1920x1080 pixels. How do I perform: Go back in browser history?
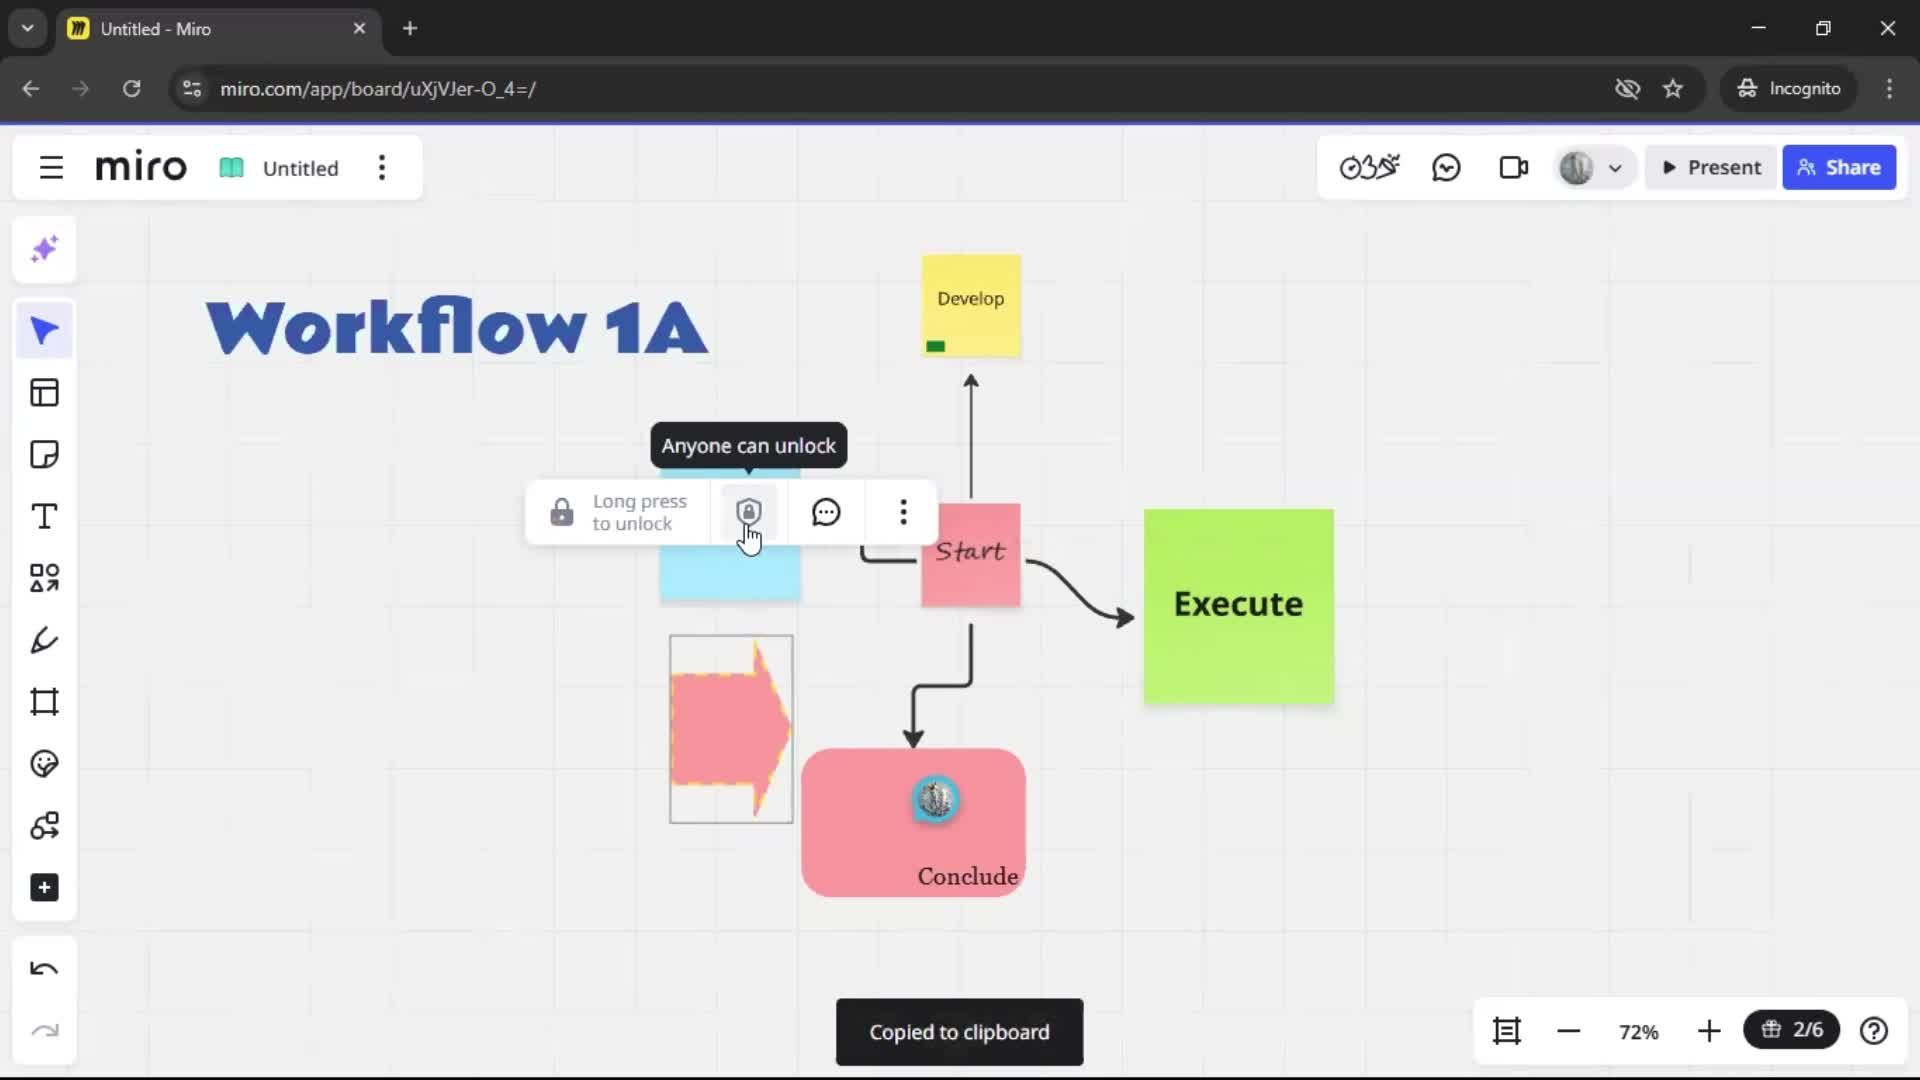pyautogui.click(x=31, y=88)
